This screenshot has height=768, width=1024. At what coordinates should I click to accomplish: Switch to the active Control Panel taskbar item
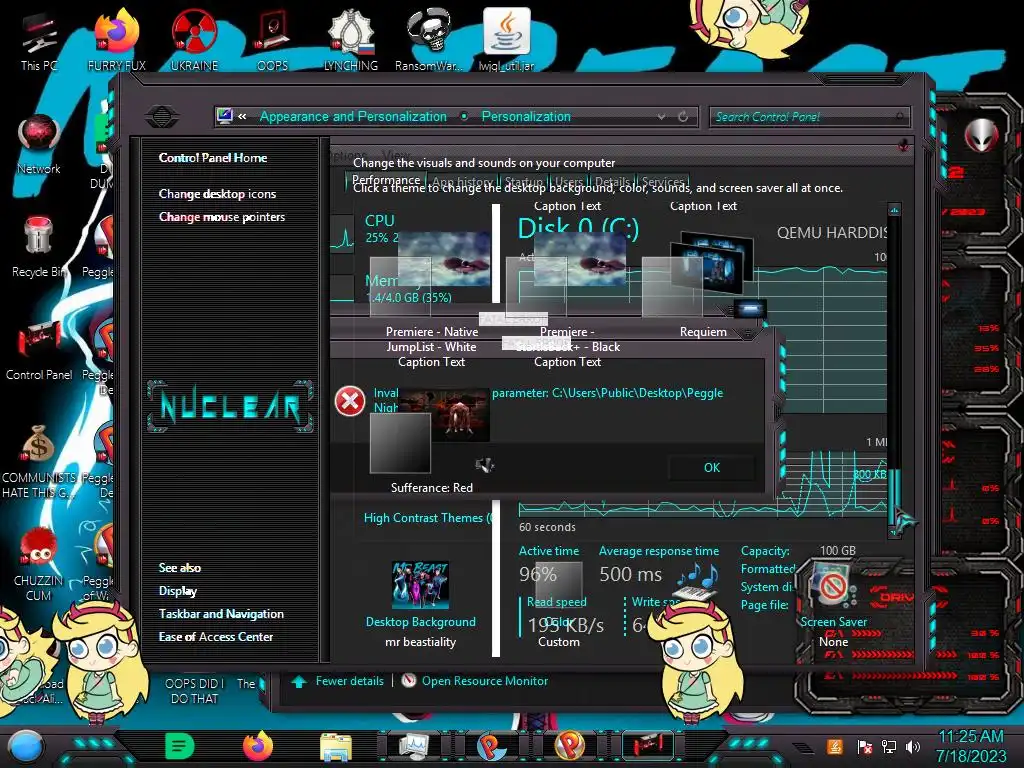pyautogui.click(x=648, y=746)
